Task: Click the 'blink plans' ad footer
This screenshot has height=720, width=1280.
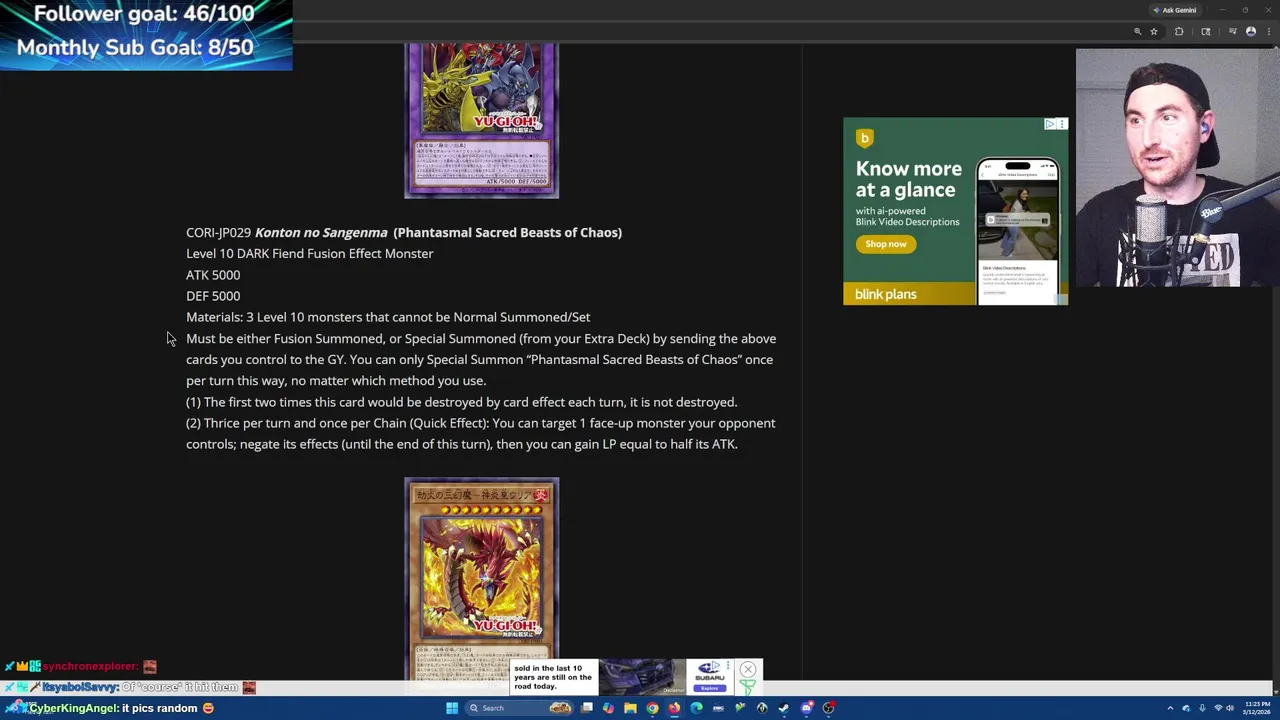Action: click(x=910, y=294)
